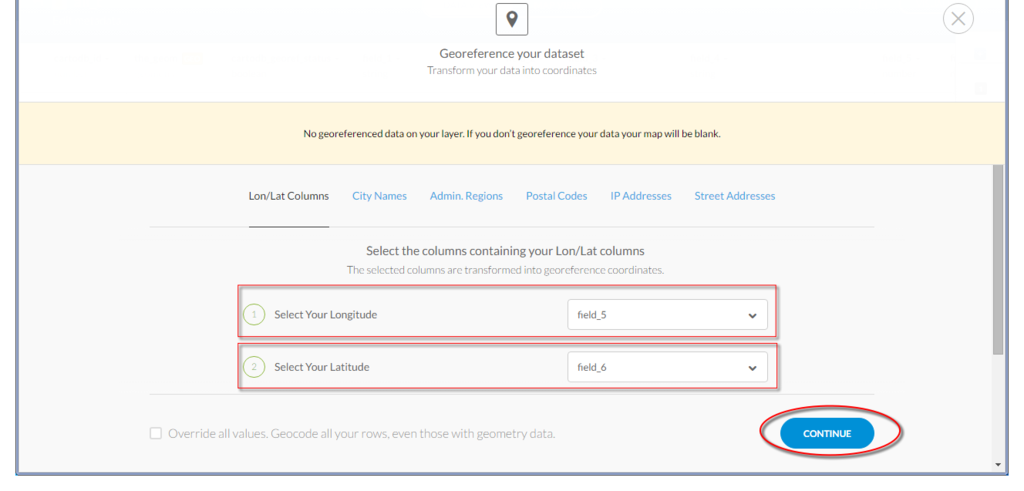
Task: Open the longitude field_5 dropdown
Action: point(667,315)
